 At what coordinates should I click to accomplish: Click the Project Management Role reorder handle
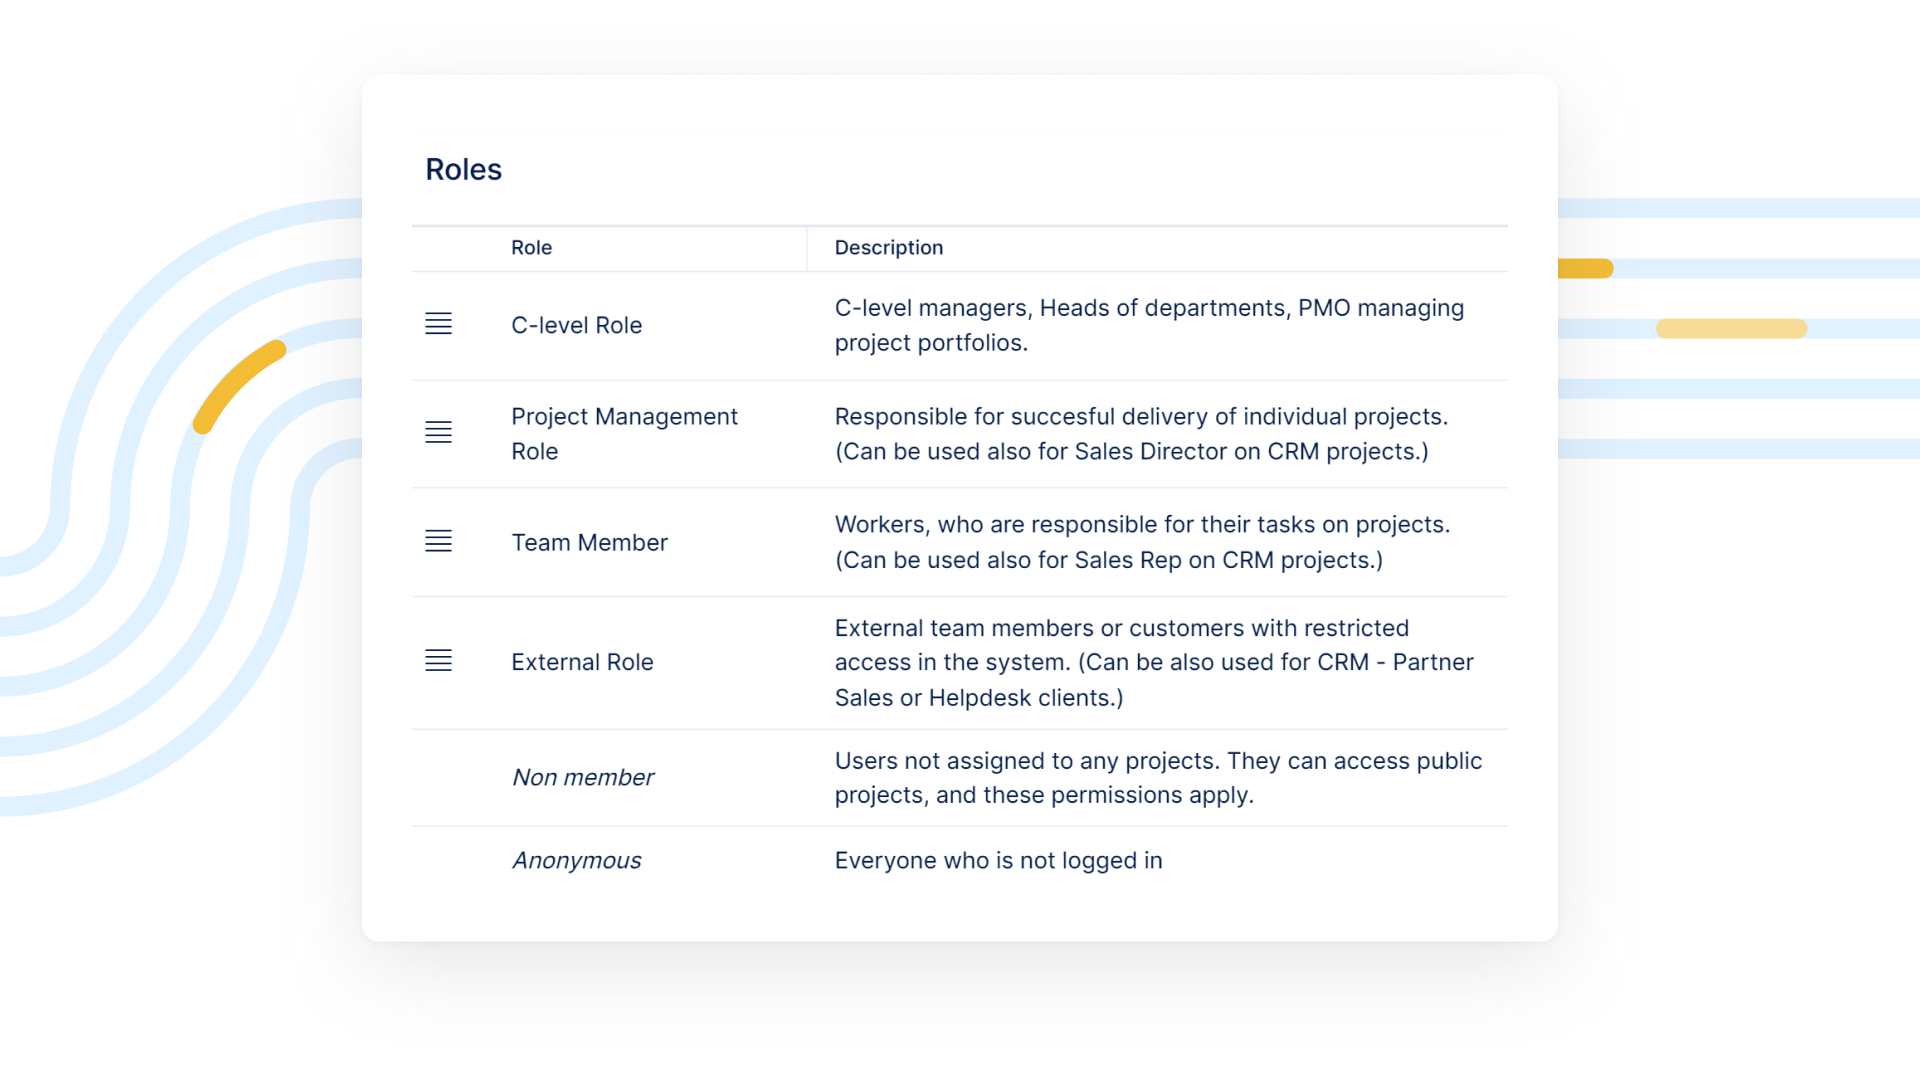click(x=438, y=433)
